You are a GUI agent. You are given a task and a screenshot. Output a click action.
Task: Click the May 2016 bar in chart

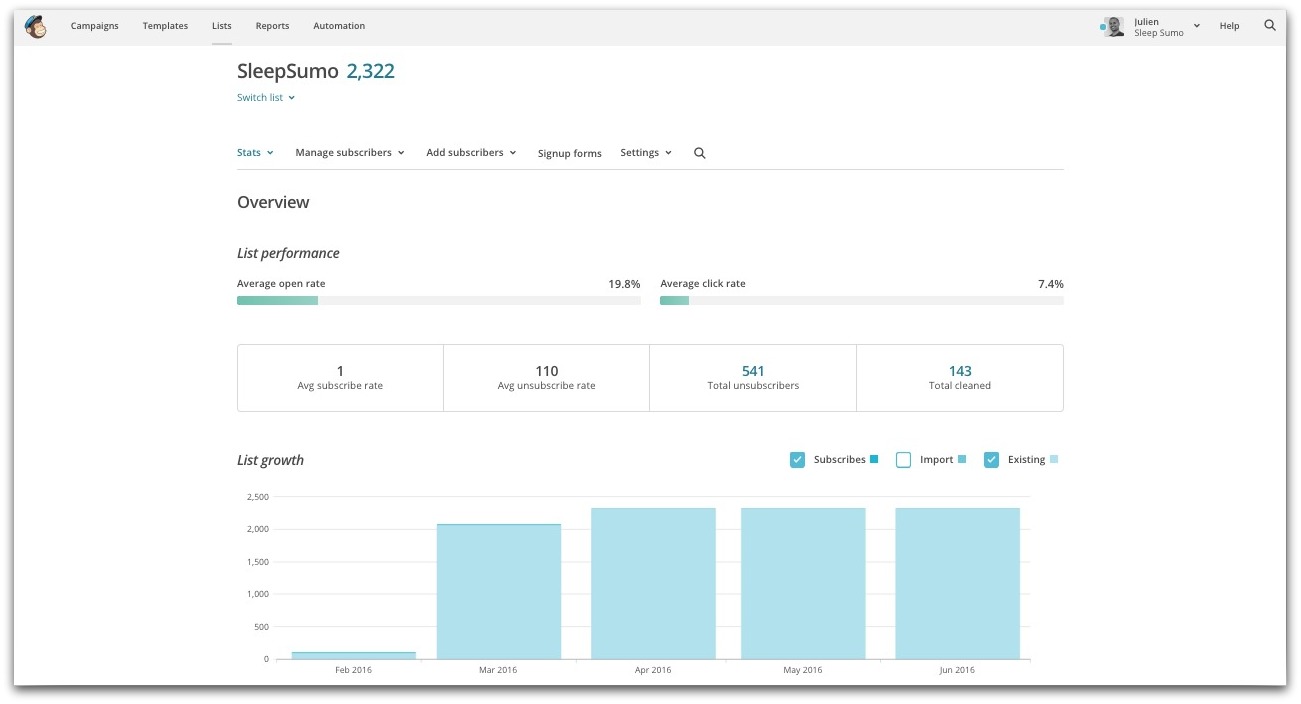[x=803, y=583]
